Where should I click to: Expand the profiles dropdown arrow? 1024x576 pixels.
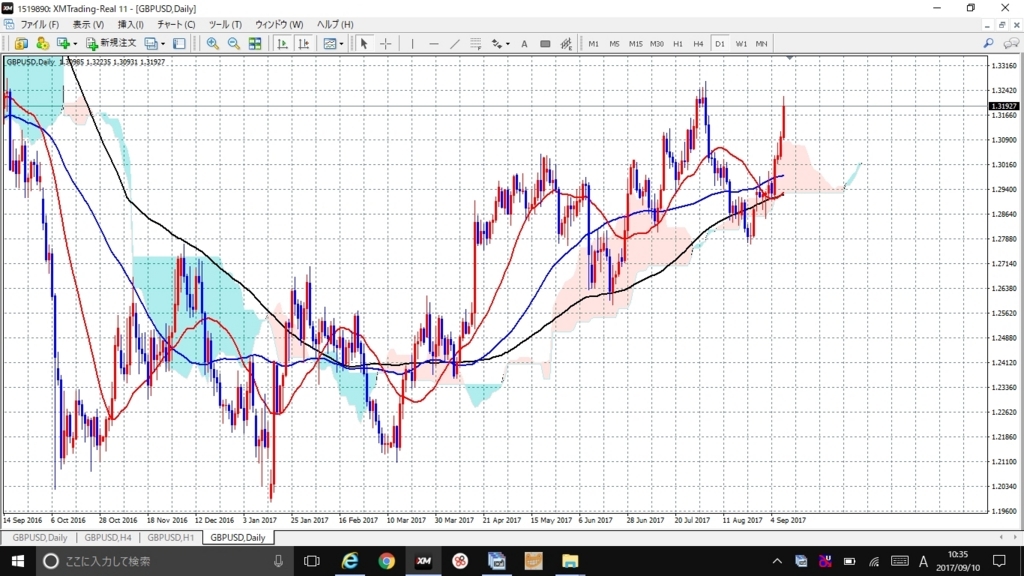[163, 44]
